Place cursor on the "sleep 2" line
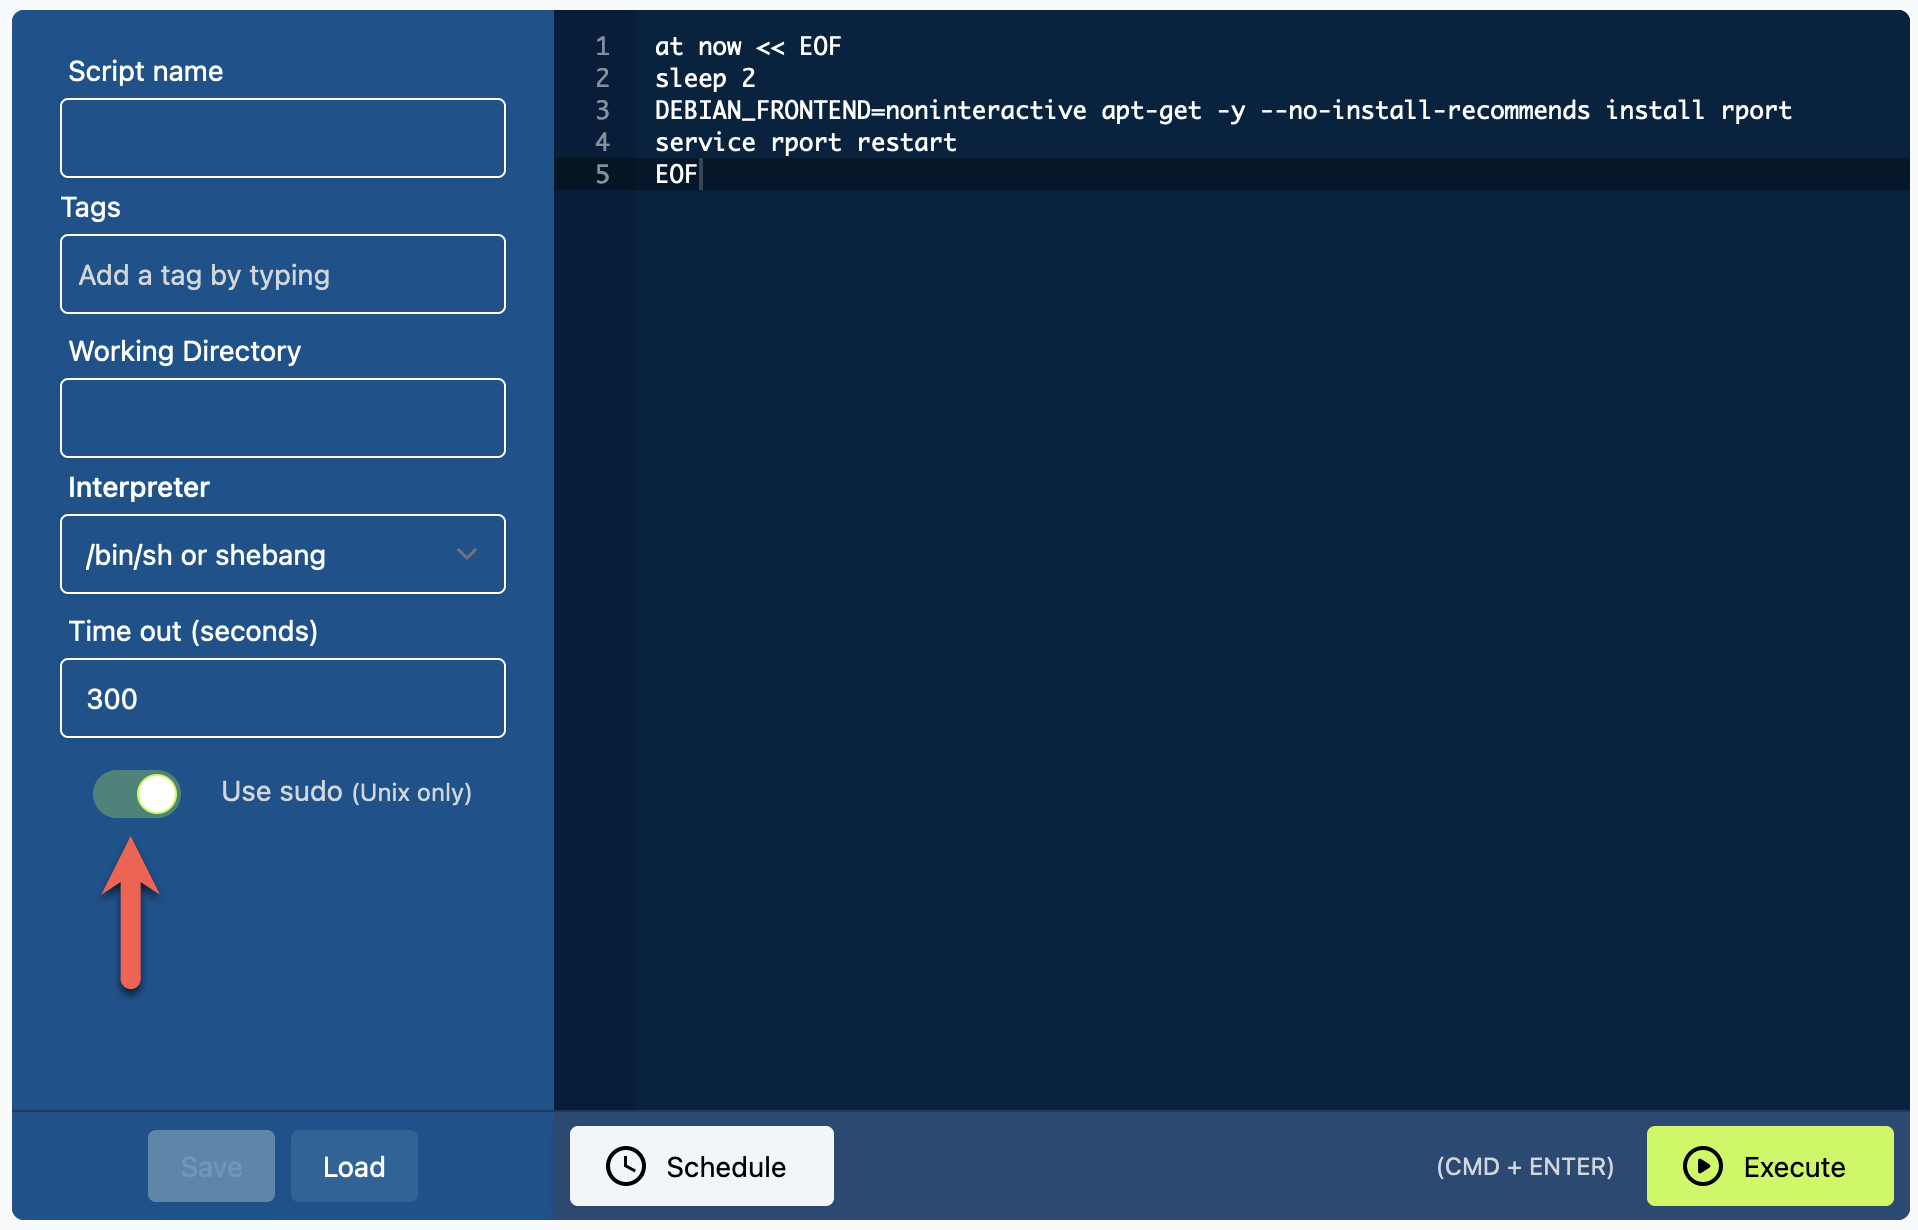This screenshot has height=1230, width=1918. (705, 78)
